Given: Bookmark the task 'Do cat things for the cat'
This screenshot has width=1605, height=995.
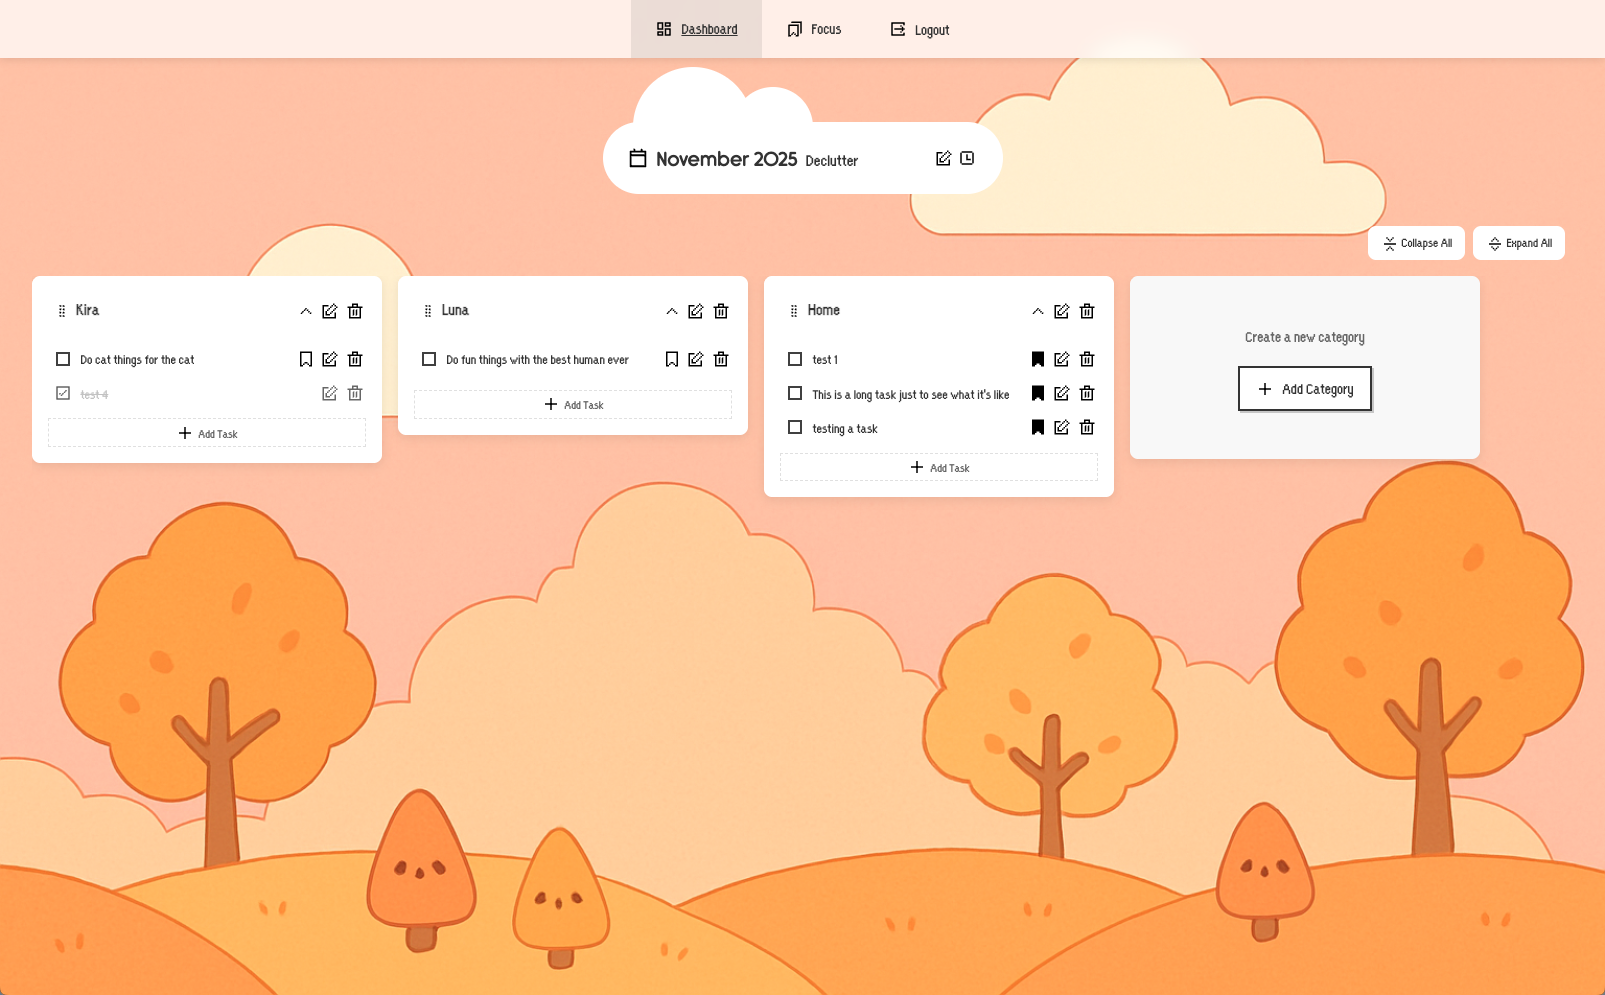Looking at the screenshot, I should click(305, 359).
